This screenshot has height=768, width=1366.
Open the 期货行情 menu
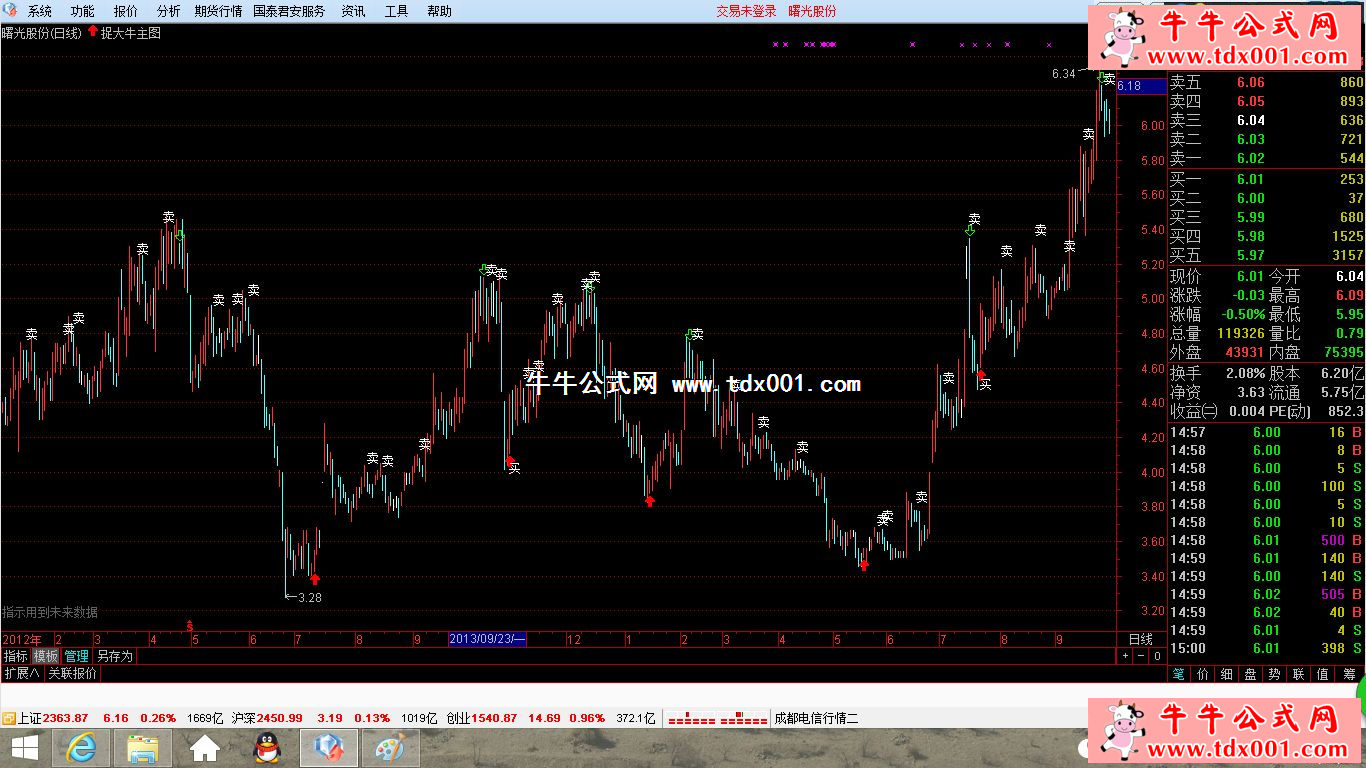click(x=218, y=11)
